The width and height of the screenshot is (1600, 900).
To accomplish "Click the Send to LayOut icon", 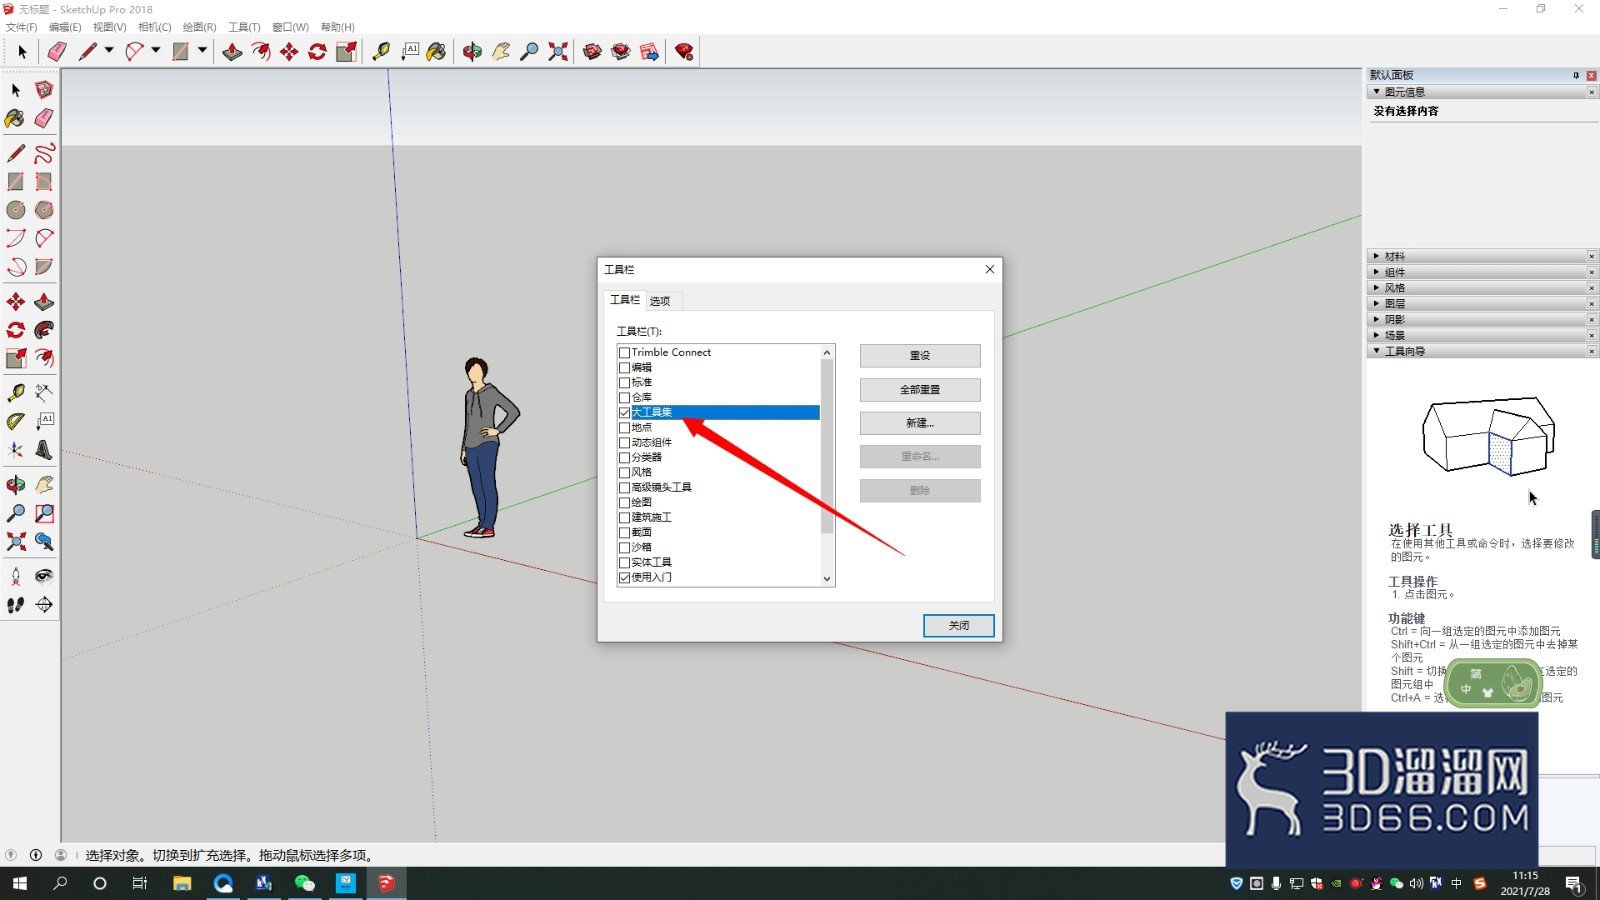I will [x=649, y=52].
